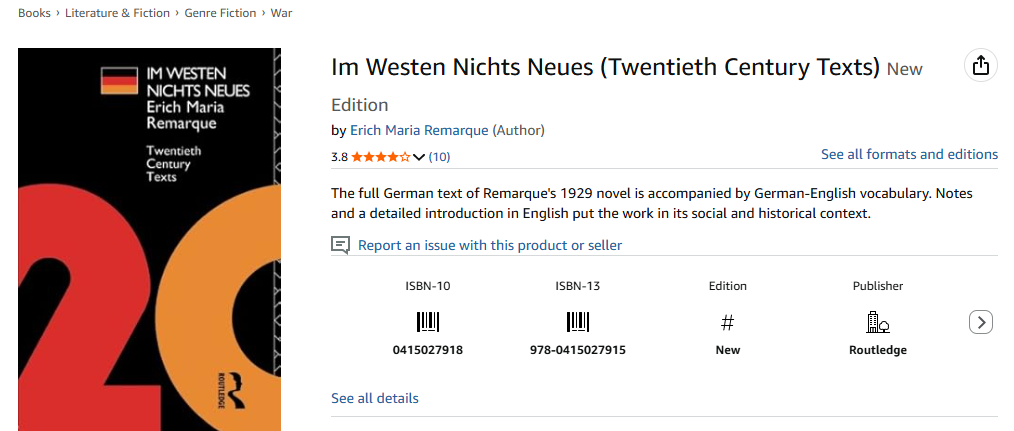The height and width of the screenshot is (431, 1014).
Task: Click the report issue speech bubble icon
Action: 341,245
